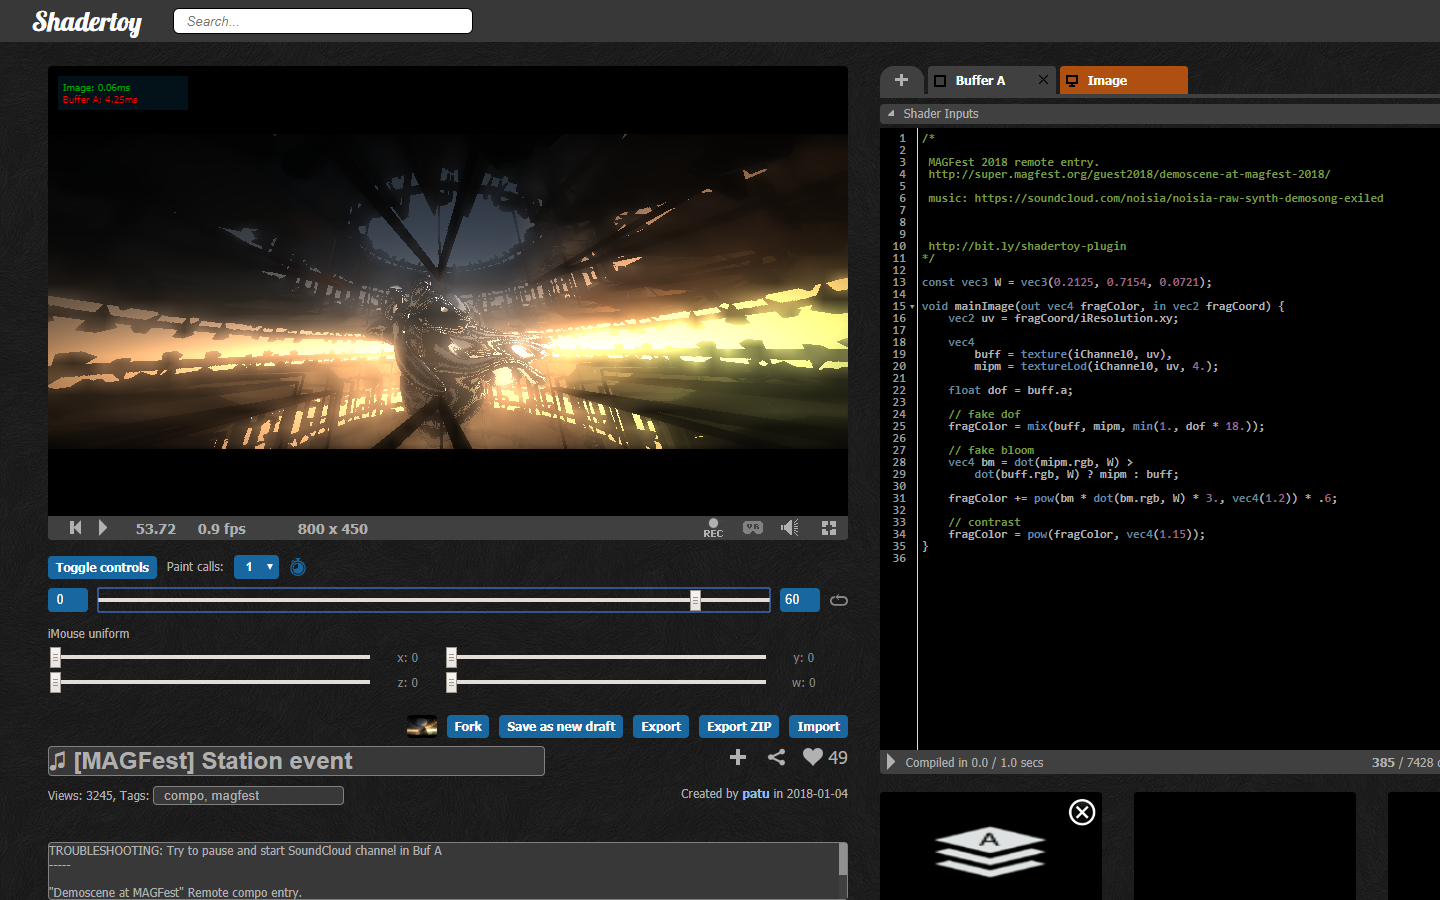1440x900 pixels.
Task: Enter fullscreen for shader preview
Action: (x=829, y=528)
